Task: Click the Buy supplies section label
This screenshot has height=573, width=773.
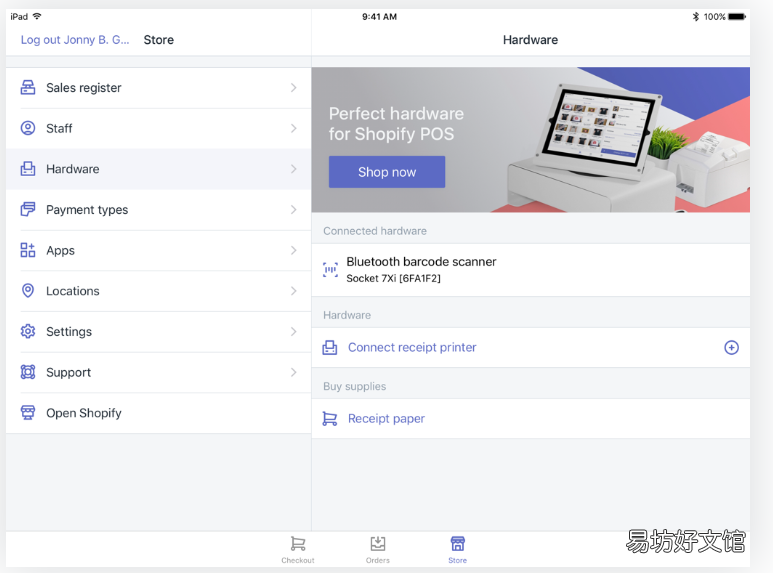Action: (354, 386)
